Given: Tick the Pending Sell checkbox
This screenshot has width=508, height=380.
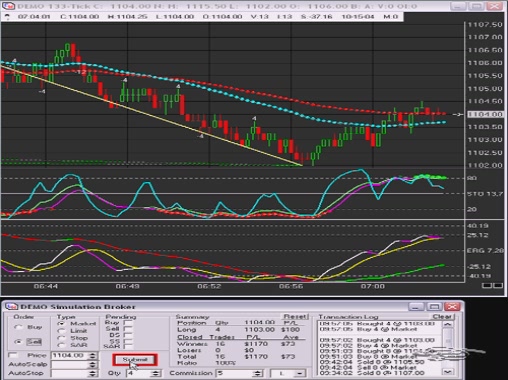Looking at the screenshot, I should pos(128,329).
